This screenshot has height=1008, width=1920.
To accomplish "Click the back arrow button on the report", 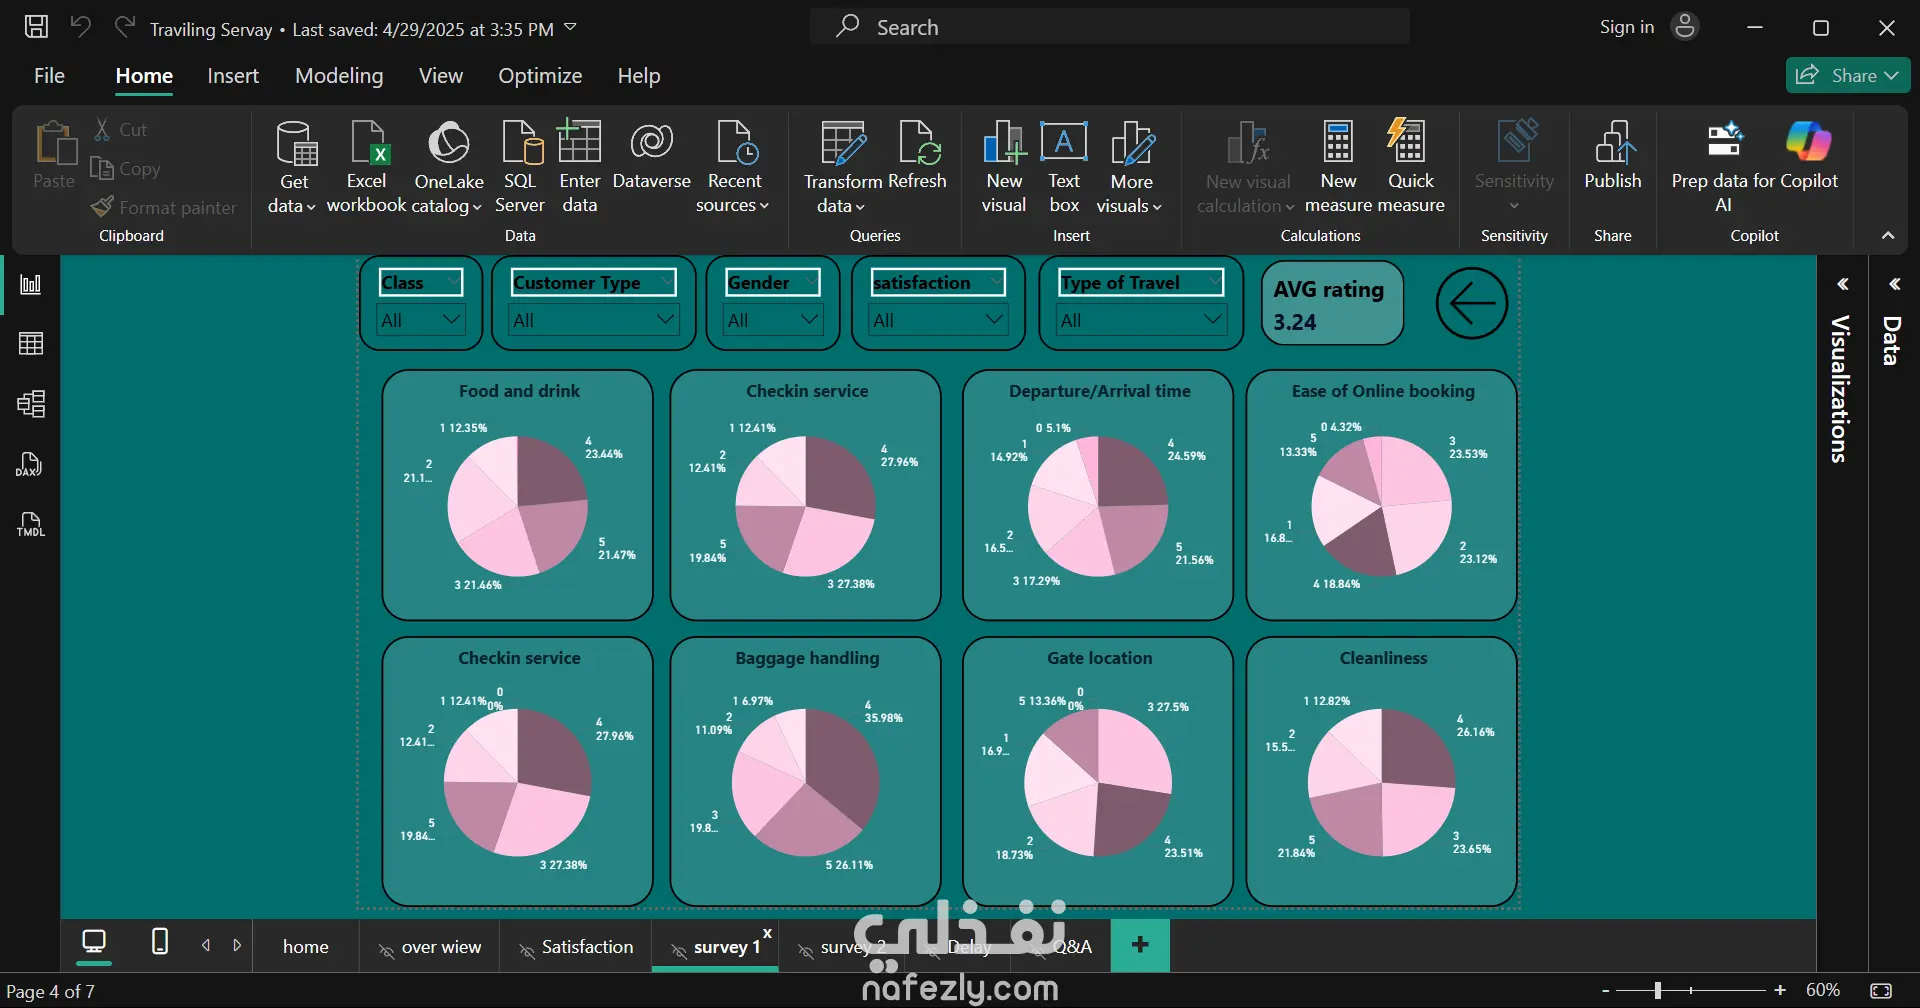I will point(1472,303).
